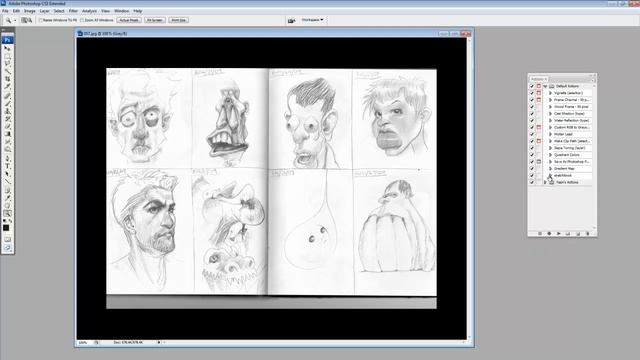Select the Hand tool

[7, 205]
